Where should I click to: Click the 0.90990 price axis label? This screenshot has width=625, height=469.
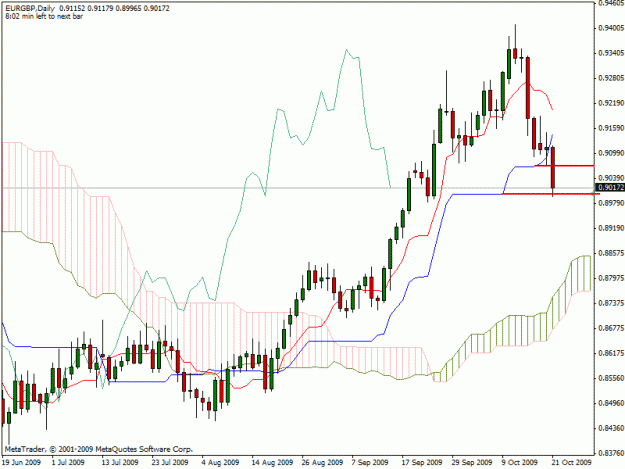pos(611,153)
